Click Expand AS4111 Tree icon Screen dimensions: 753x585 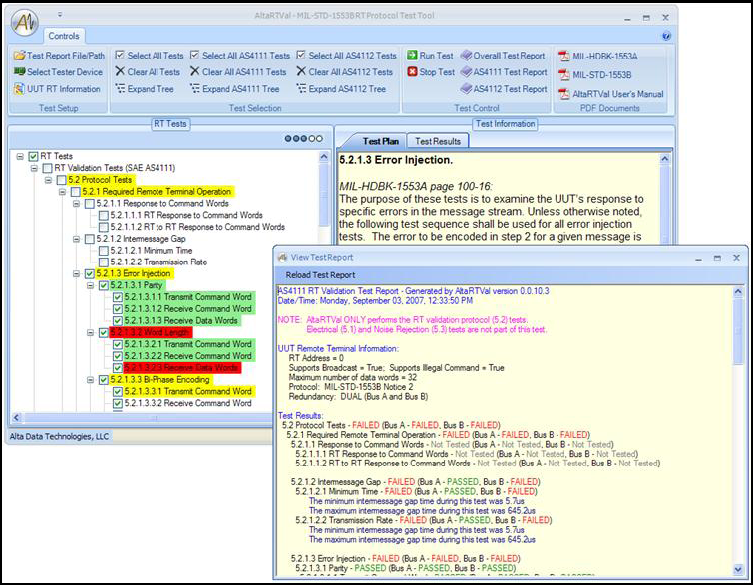coord(194,89)
